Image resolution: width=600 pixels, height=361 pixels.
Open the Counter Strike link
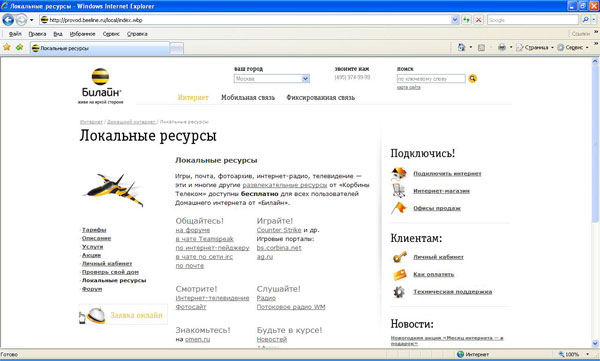(279, 230)
